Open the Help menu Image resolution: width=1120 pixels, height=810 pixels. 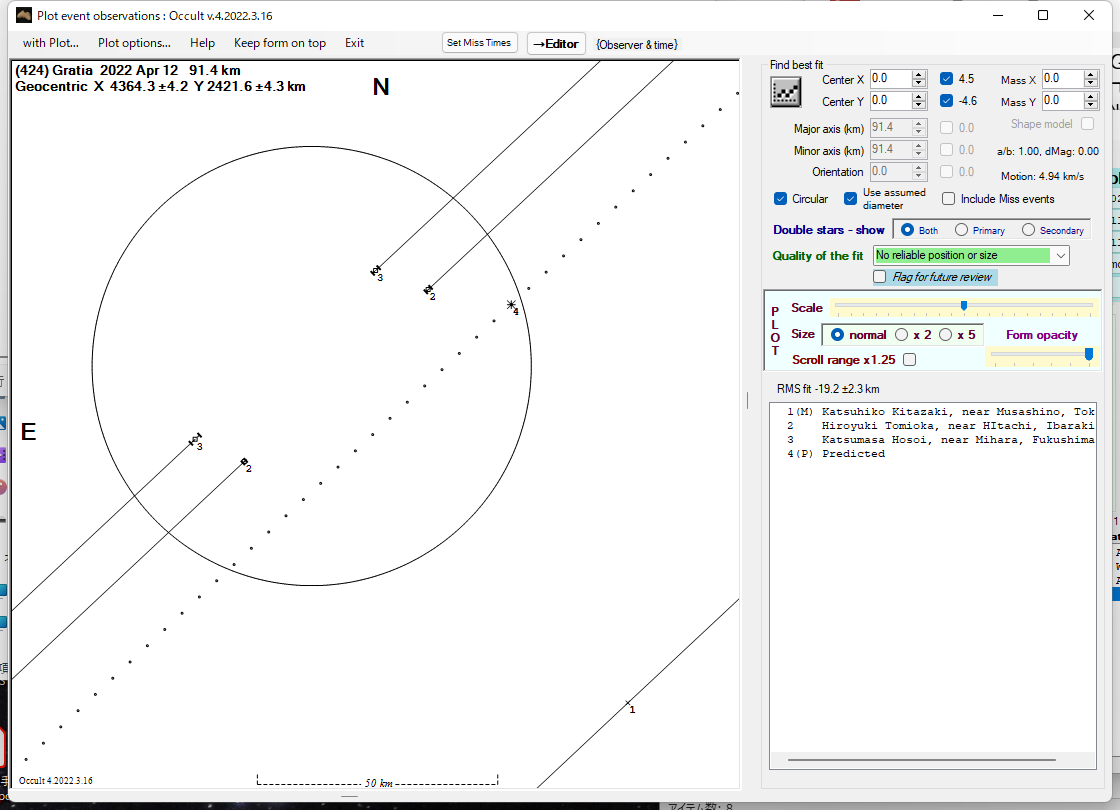click(x=202, y=43)
